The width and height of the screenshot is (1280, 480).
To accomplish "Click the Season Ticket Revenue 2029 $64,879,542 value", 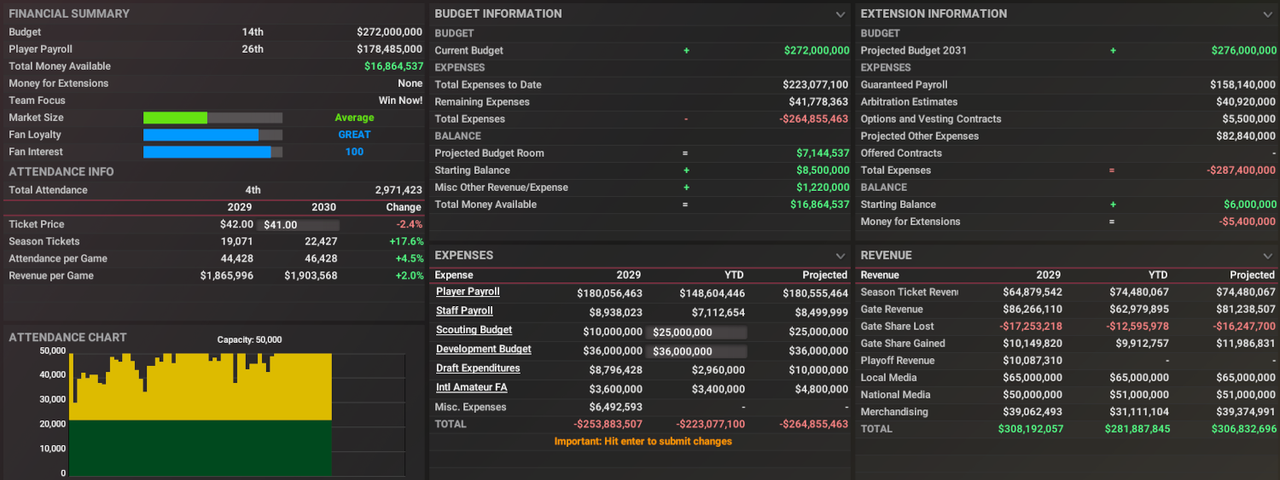I will pyautogui.click(x=1033, y=292).
